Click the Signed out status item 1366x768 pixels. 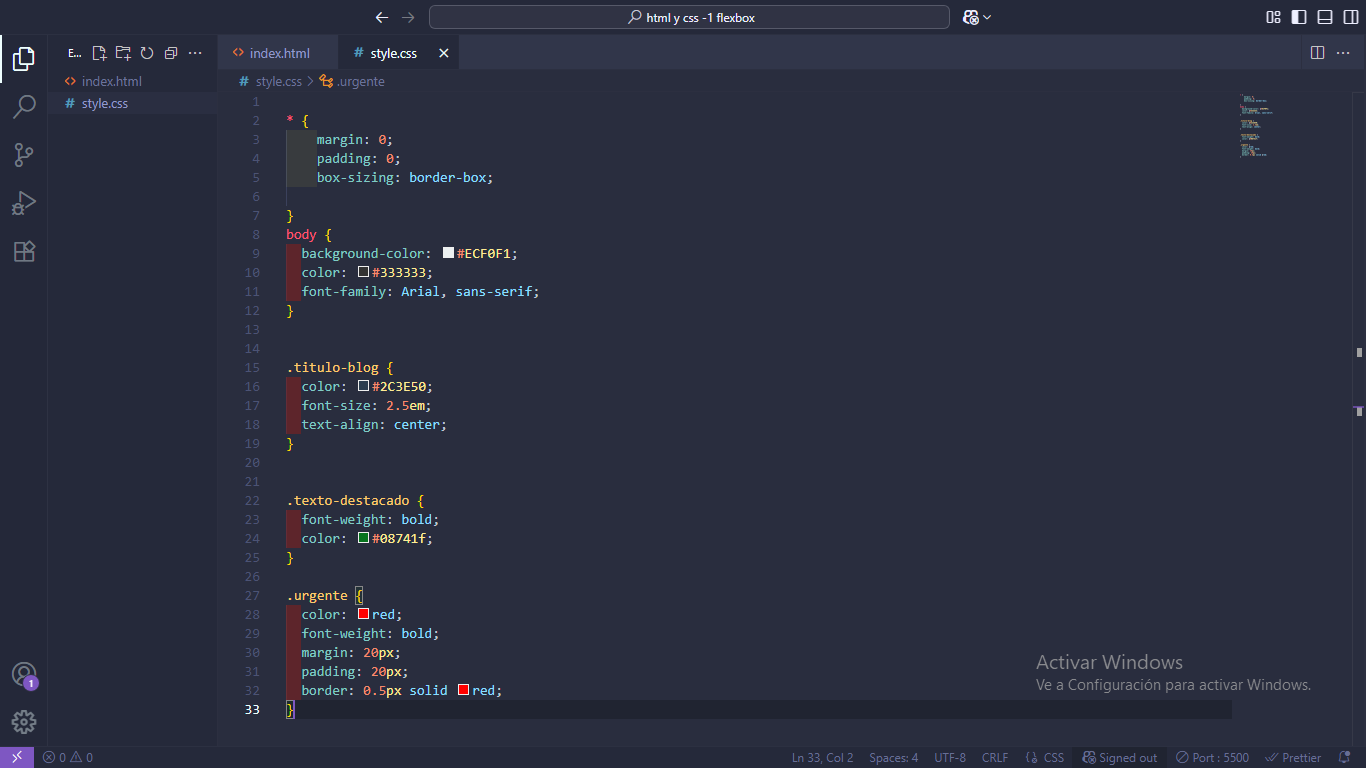[1120, 757]
